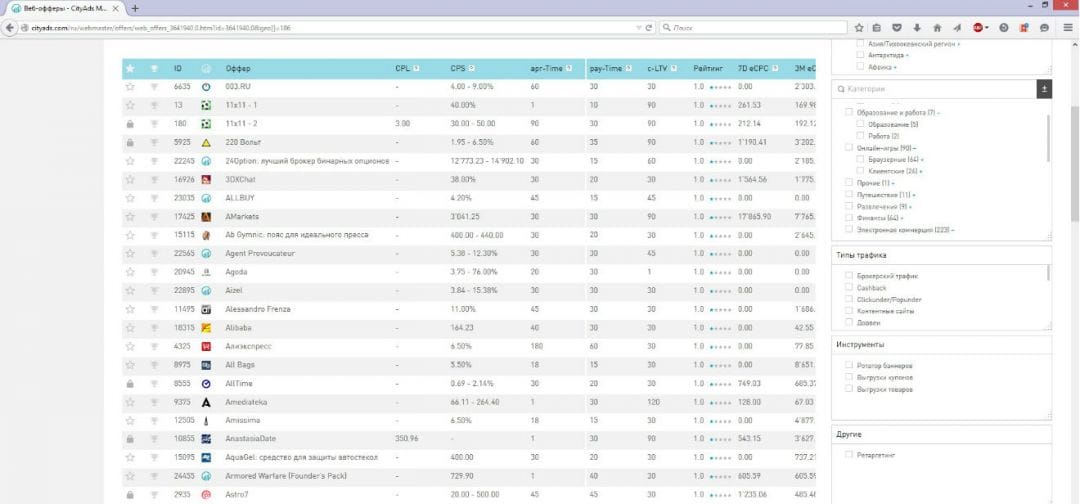
Task: Open the AnastasiaDate offer link
Action: (251, 439)
